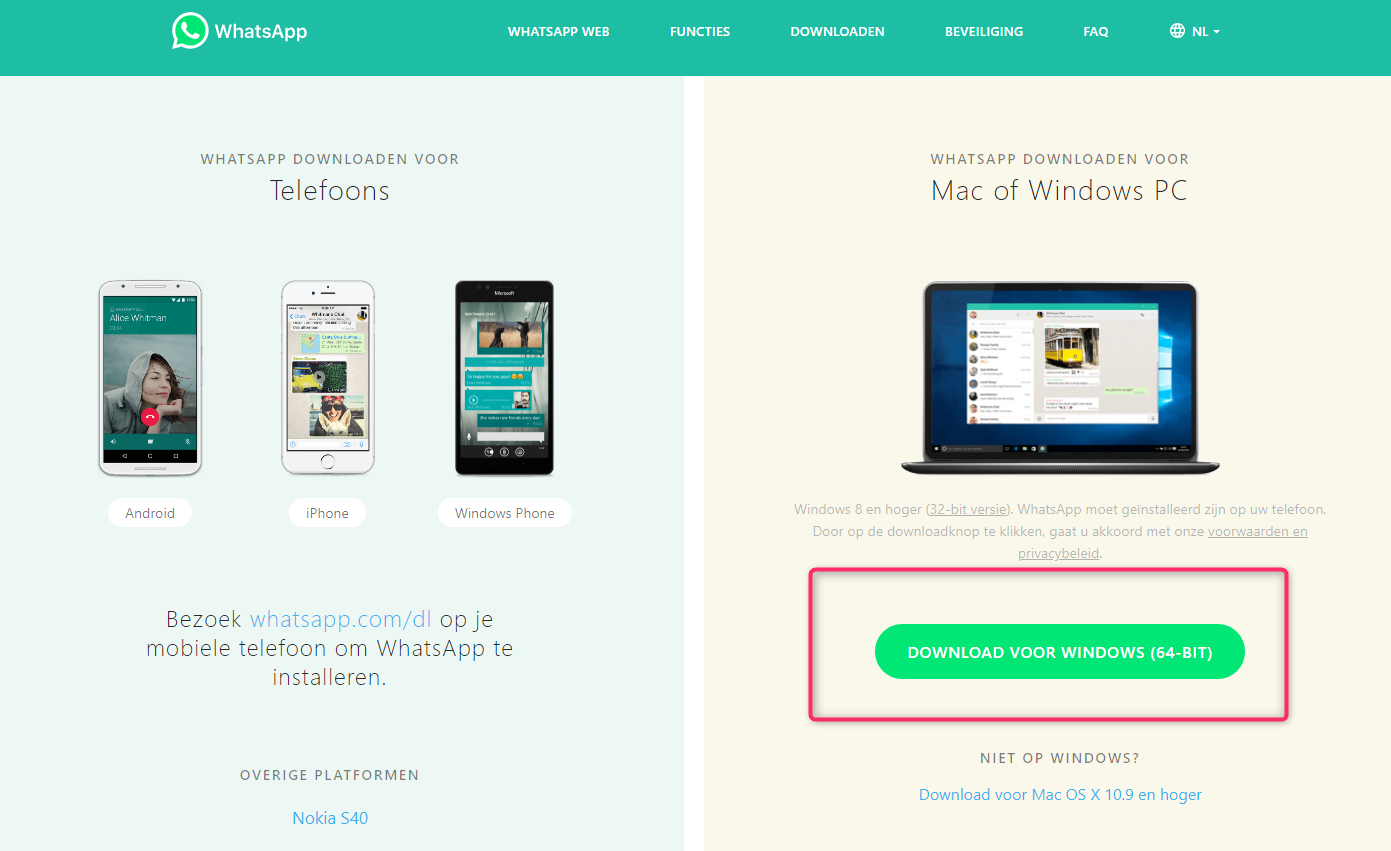Click the globe language icon
The width and height of the screenshot is (1391, 851).
coord(1177,31)
